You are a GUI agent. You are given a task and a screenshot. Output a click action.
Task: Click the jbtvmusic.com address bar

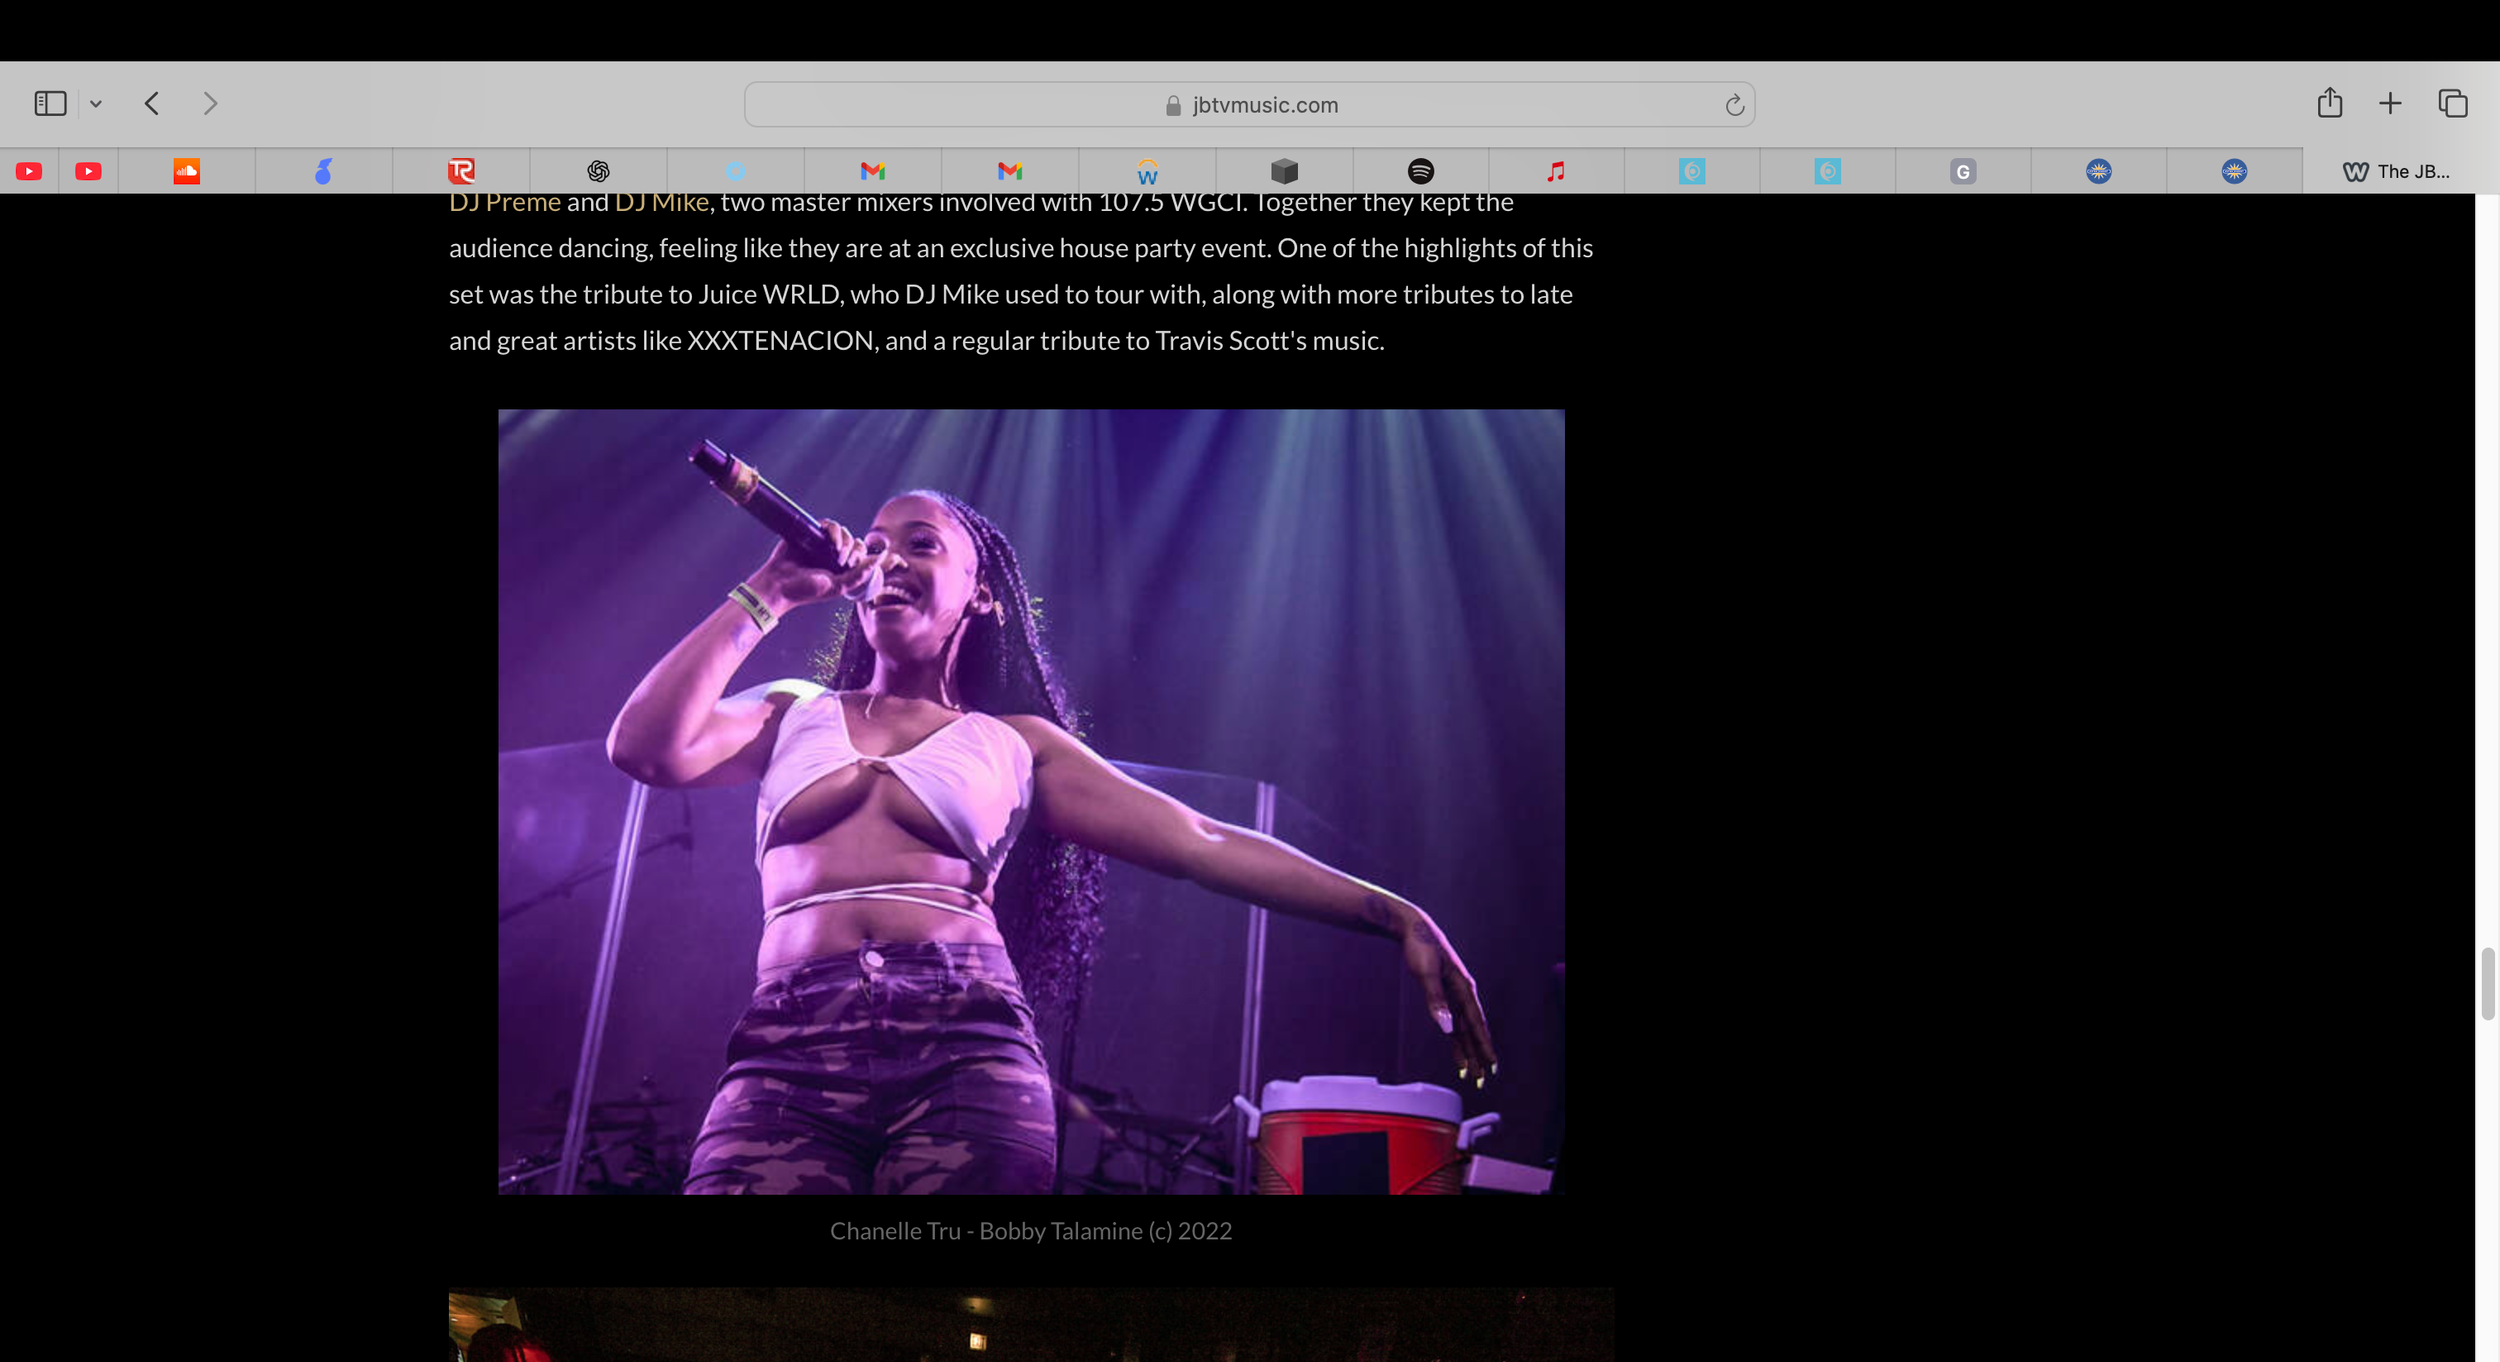pos(1249,105)
